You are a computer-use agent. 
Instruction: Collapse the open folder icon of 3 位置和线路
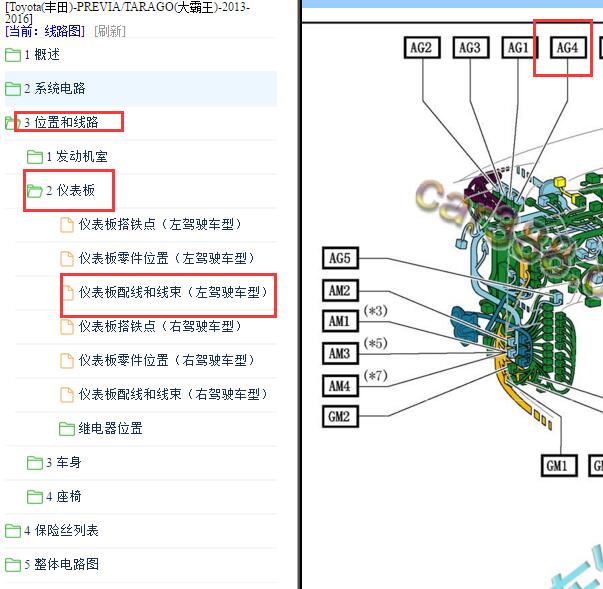13,123
